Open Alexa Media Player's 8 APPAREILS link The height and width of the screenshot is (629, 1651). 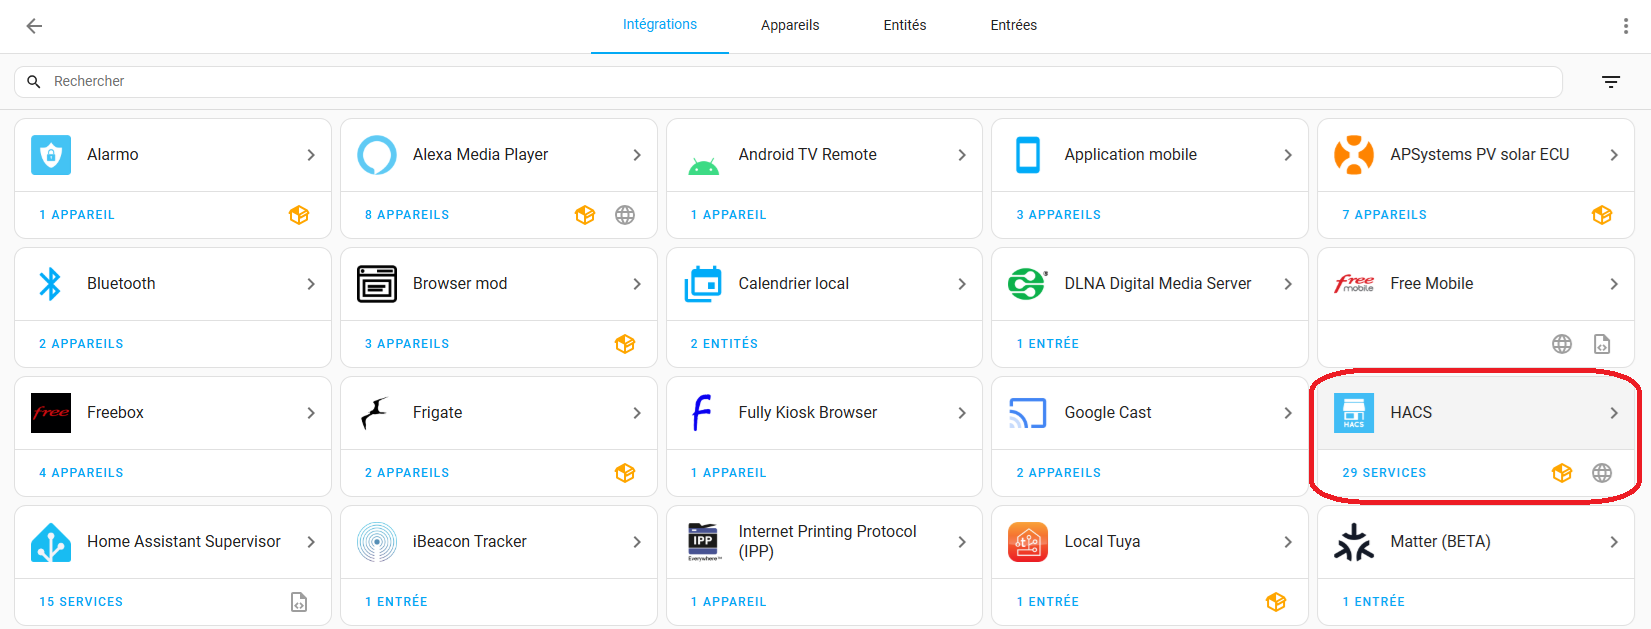[x=407, y=215]
